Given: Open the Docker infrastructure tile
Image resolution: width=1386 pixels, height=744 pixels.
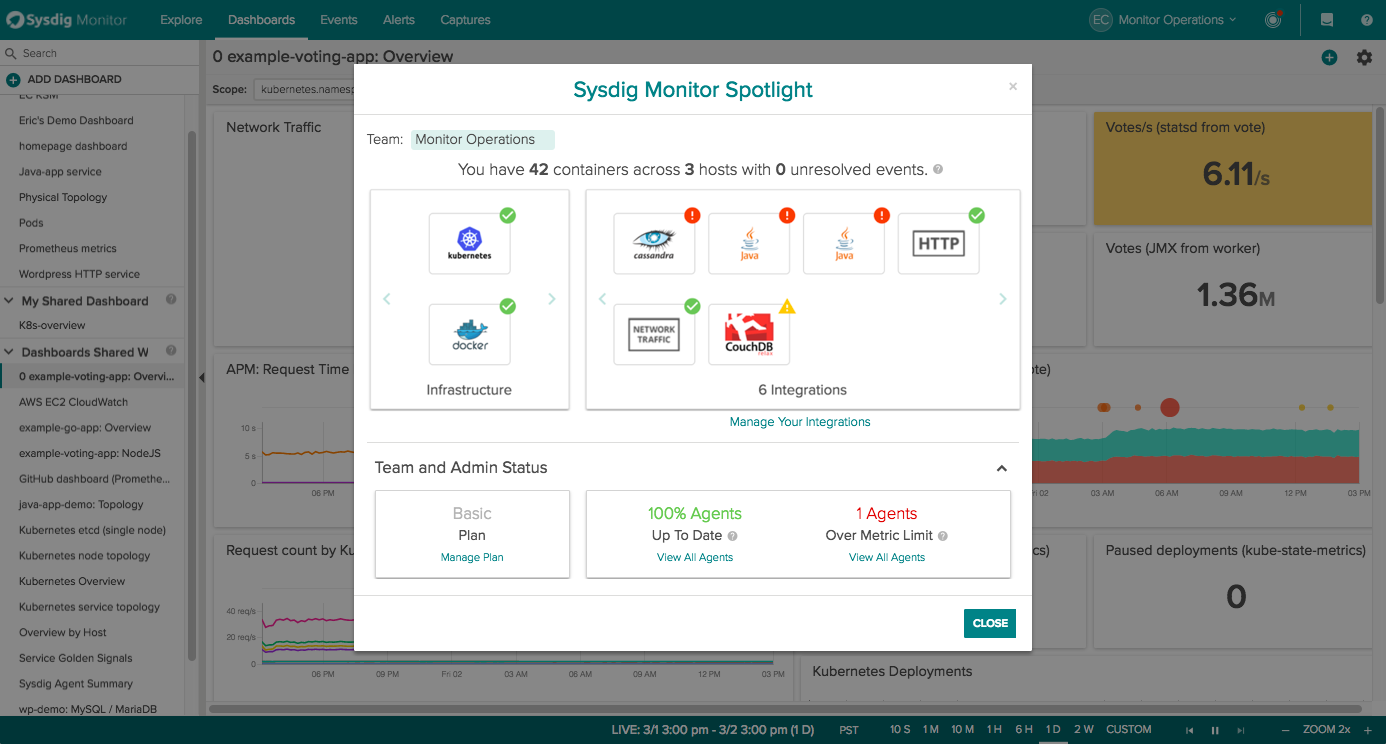Looking at the screenshot, I should [469, 334].
